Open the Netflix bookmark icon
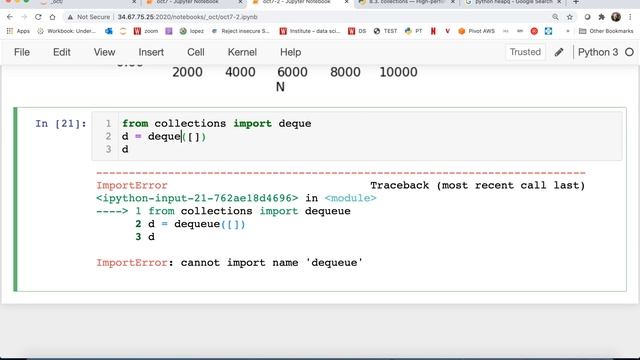 pyautogui.click(x=433, y=31)
